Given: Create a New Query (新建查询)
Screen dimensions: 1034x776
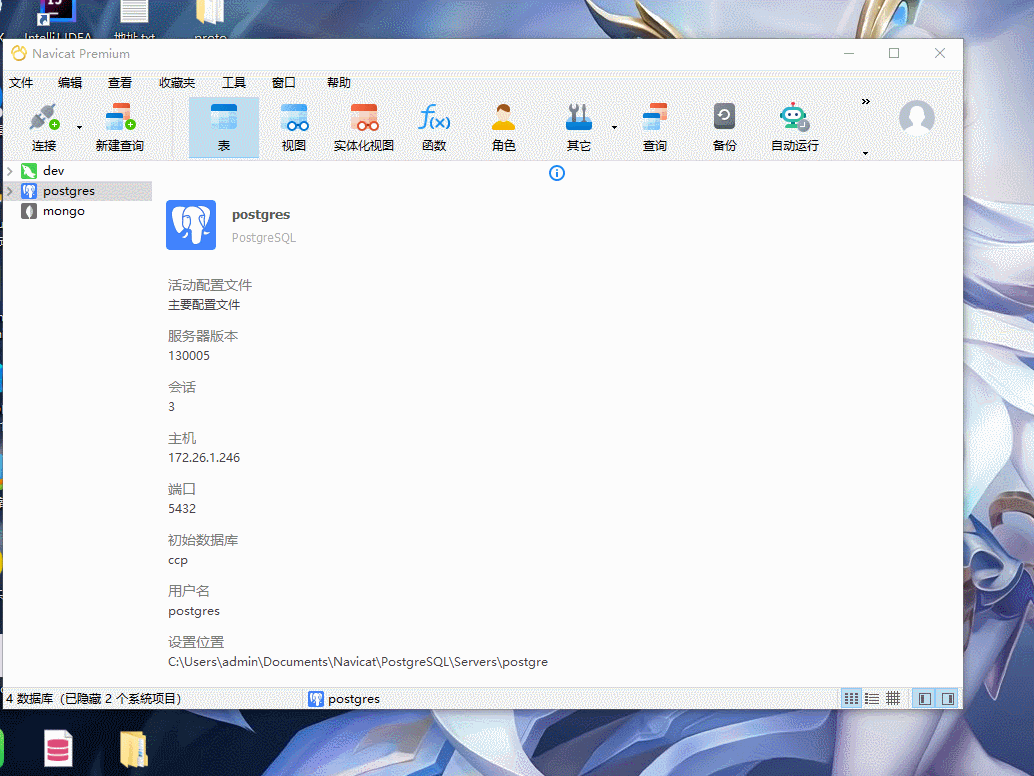Looking at the screenshot, I should point(119,127).
